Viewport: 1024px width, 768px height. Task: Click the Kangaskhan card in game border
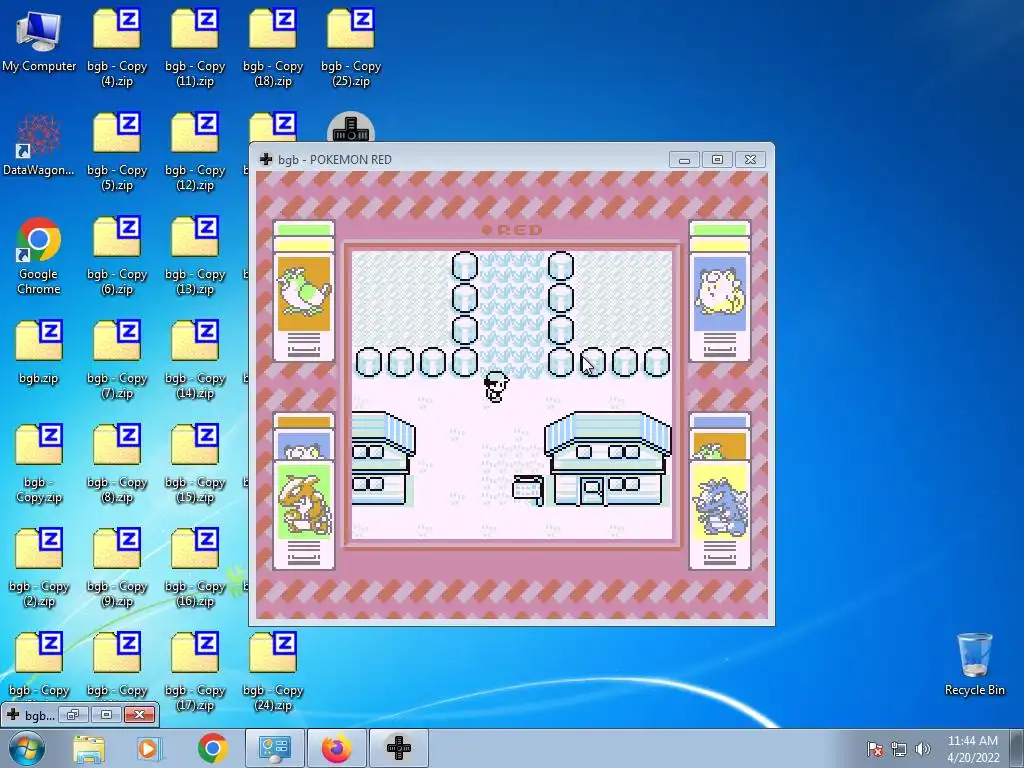(304, 503)
